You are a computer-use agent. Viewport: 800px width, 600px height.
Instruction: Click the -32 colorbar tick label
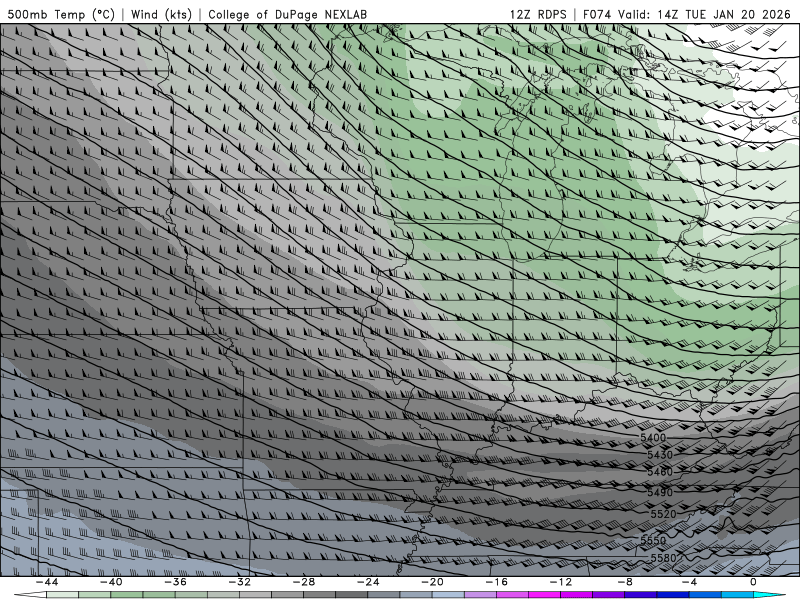[x=240, y=582]
